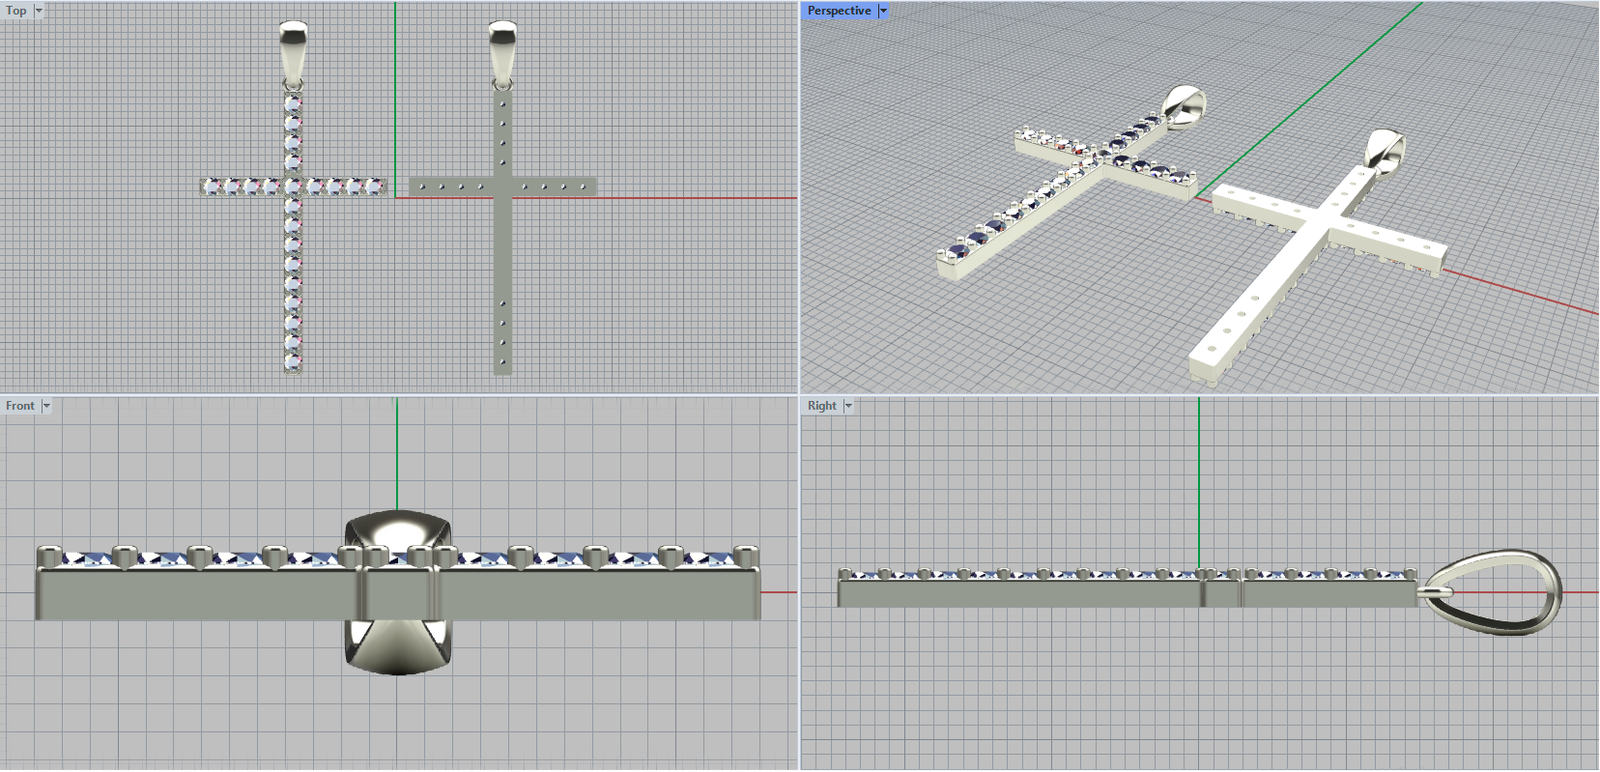Click the Right viewport title label
Image resolution: width=1600 pixels, height=772 pixels.
pyautogui.click(x=821, y=405)
